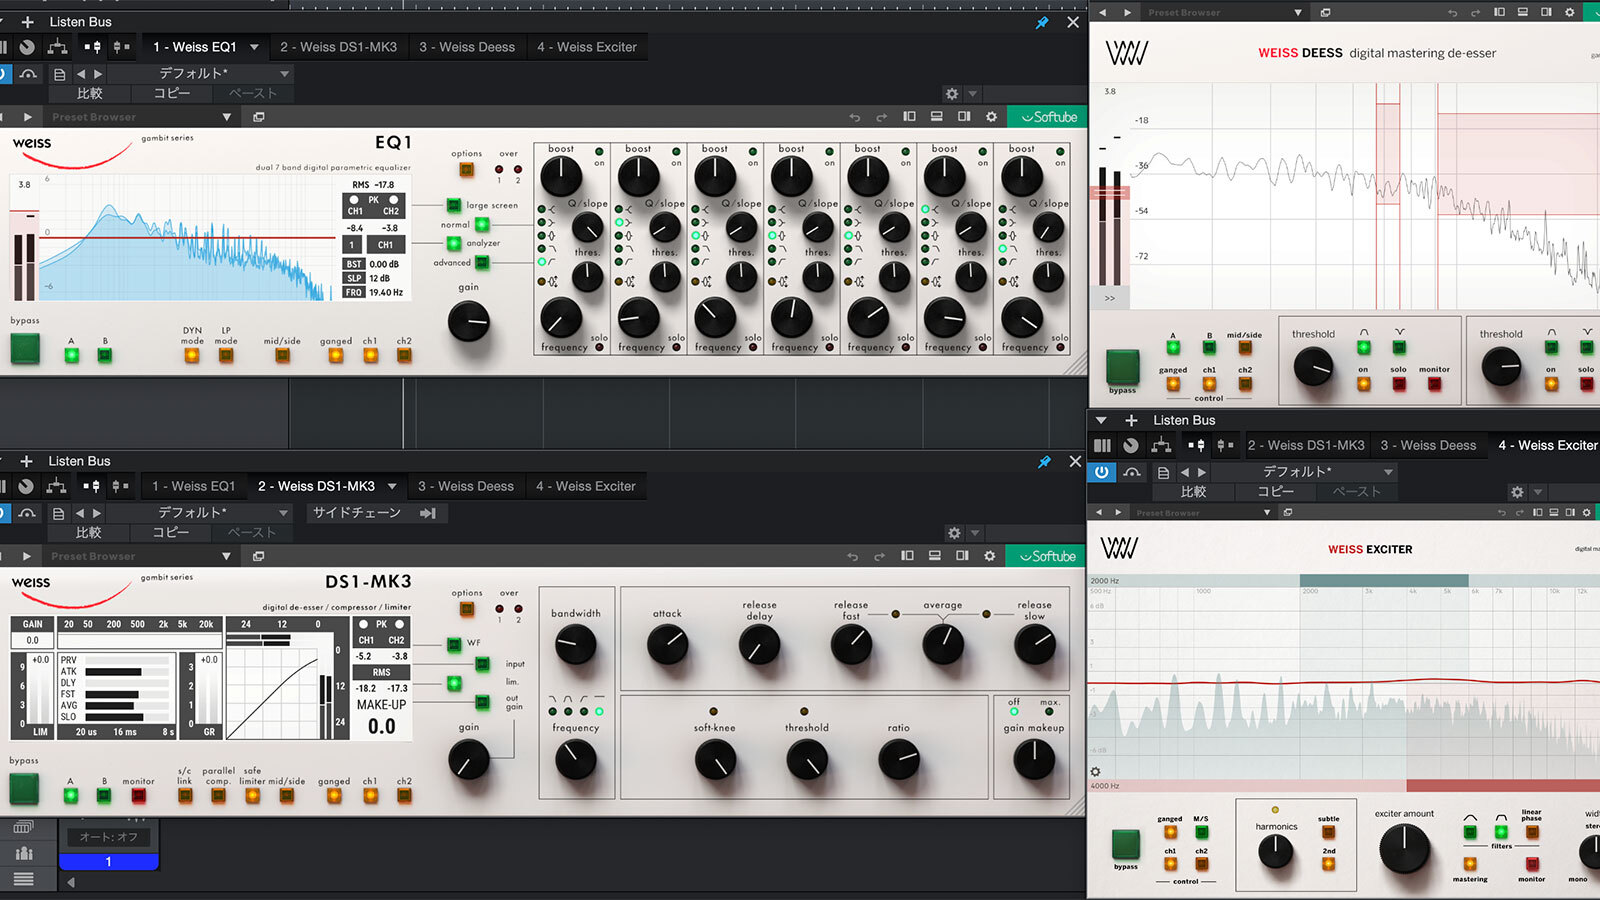Switch to 1 - Weiss EQ1 tab in DS1-MK3 window
Screen dimensions: 1600x900
pyautogui.click(x=193, y=486)
